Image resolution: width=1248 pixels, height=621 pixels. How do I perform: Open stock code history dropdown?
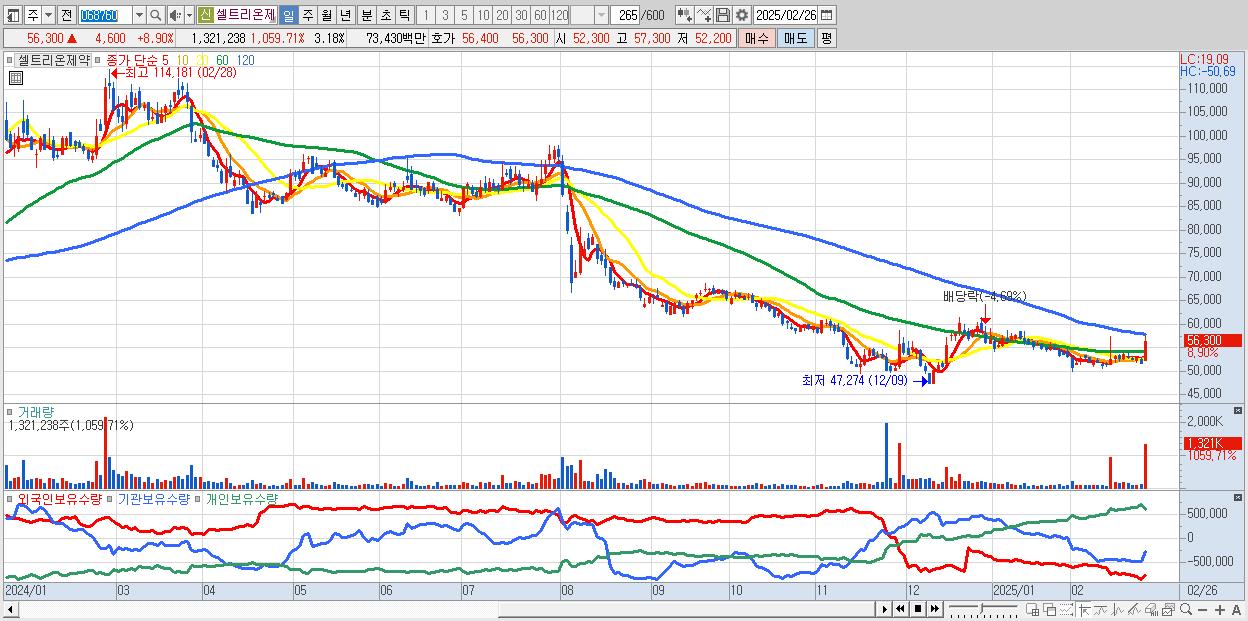[x=139, y=15]
